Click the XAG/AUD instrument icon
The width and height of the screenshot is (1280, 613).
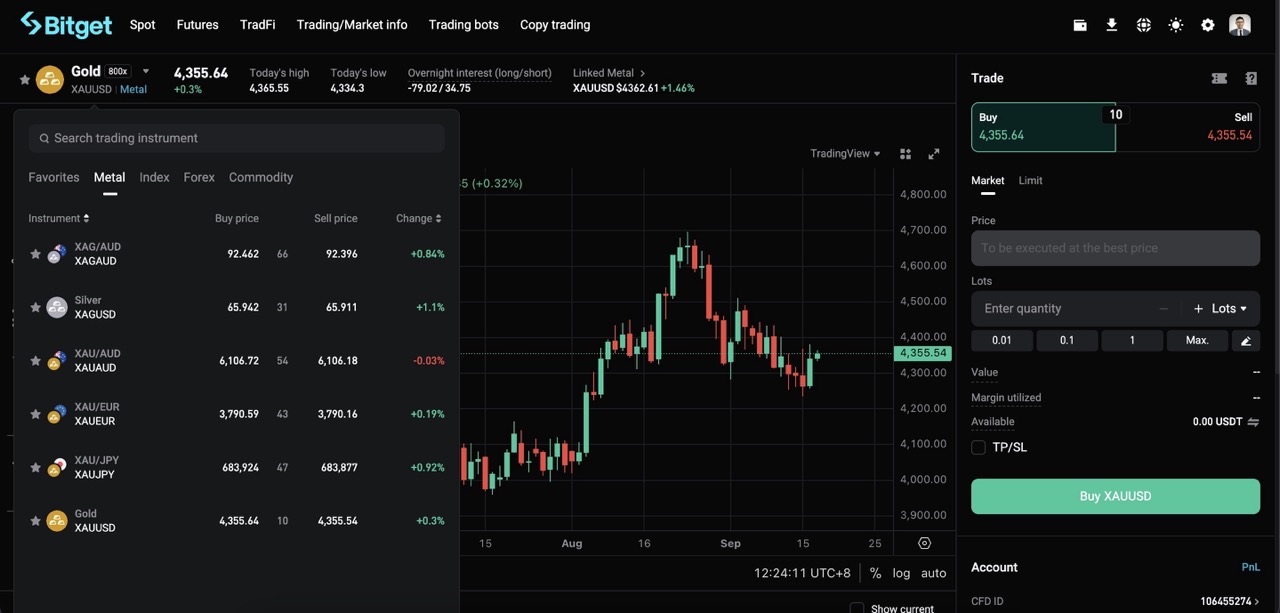(57, 254)
